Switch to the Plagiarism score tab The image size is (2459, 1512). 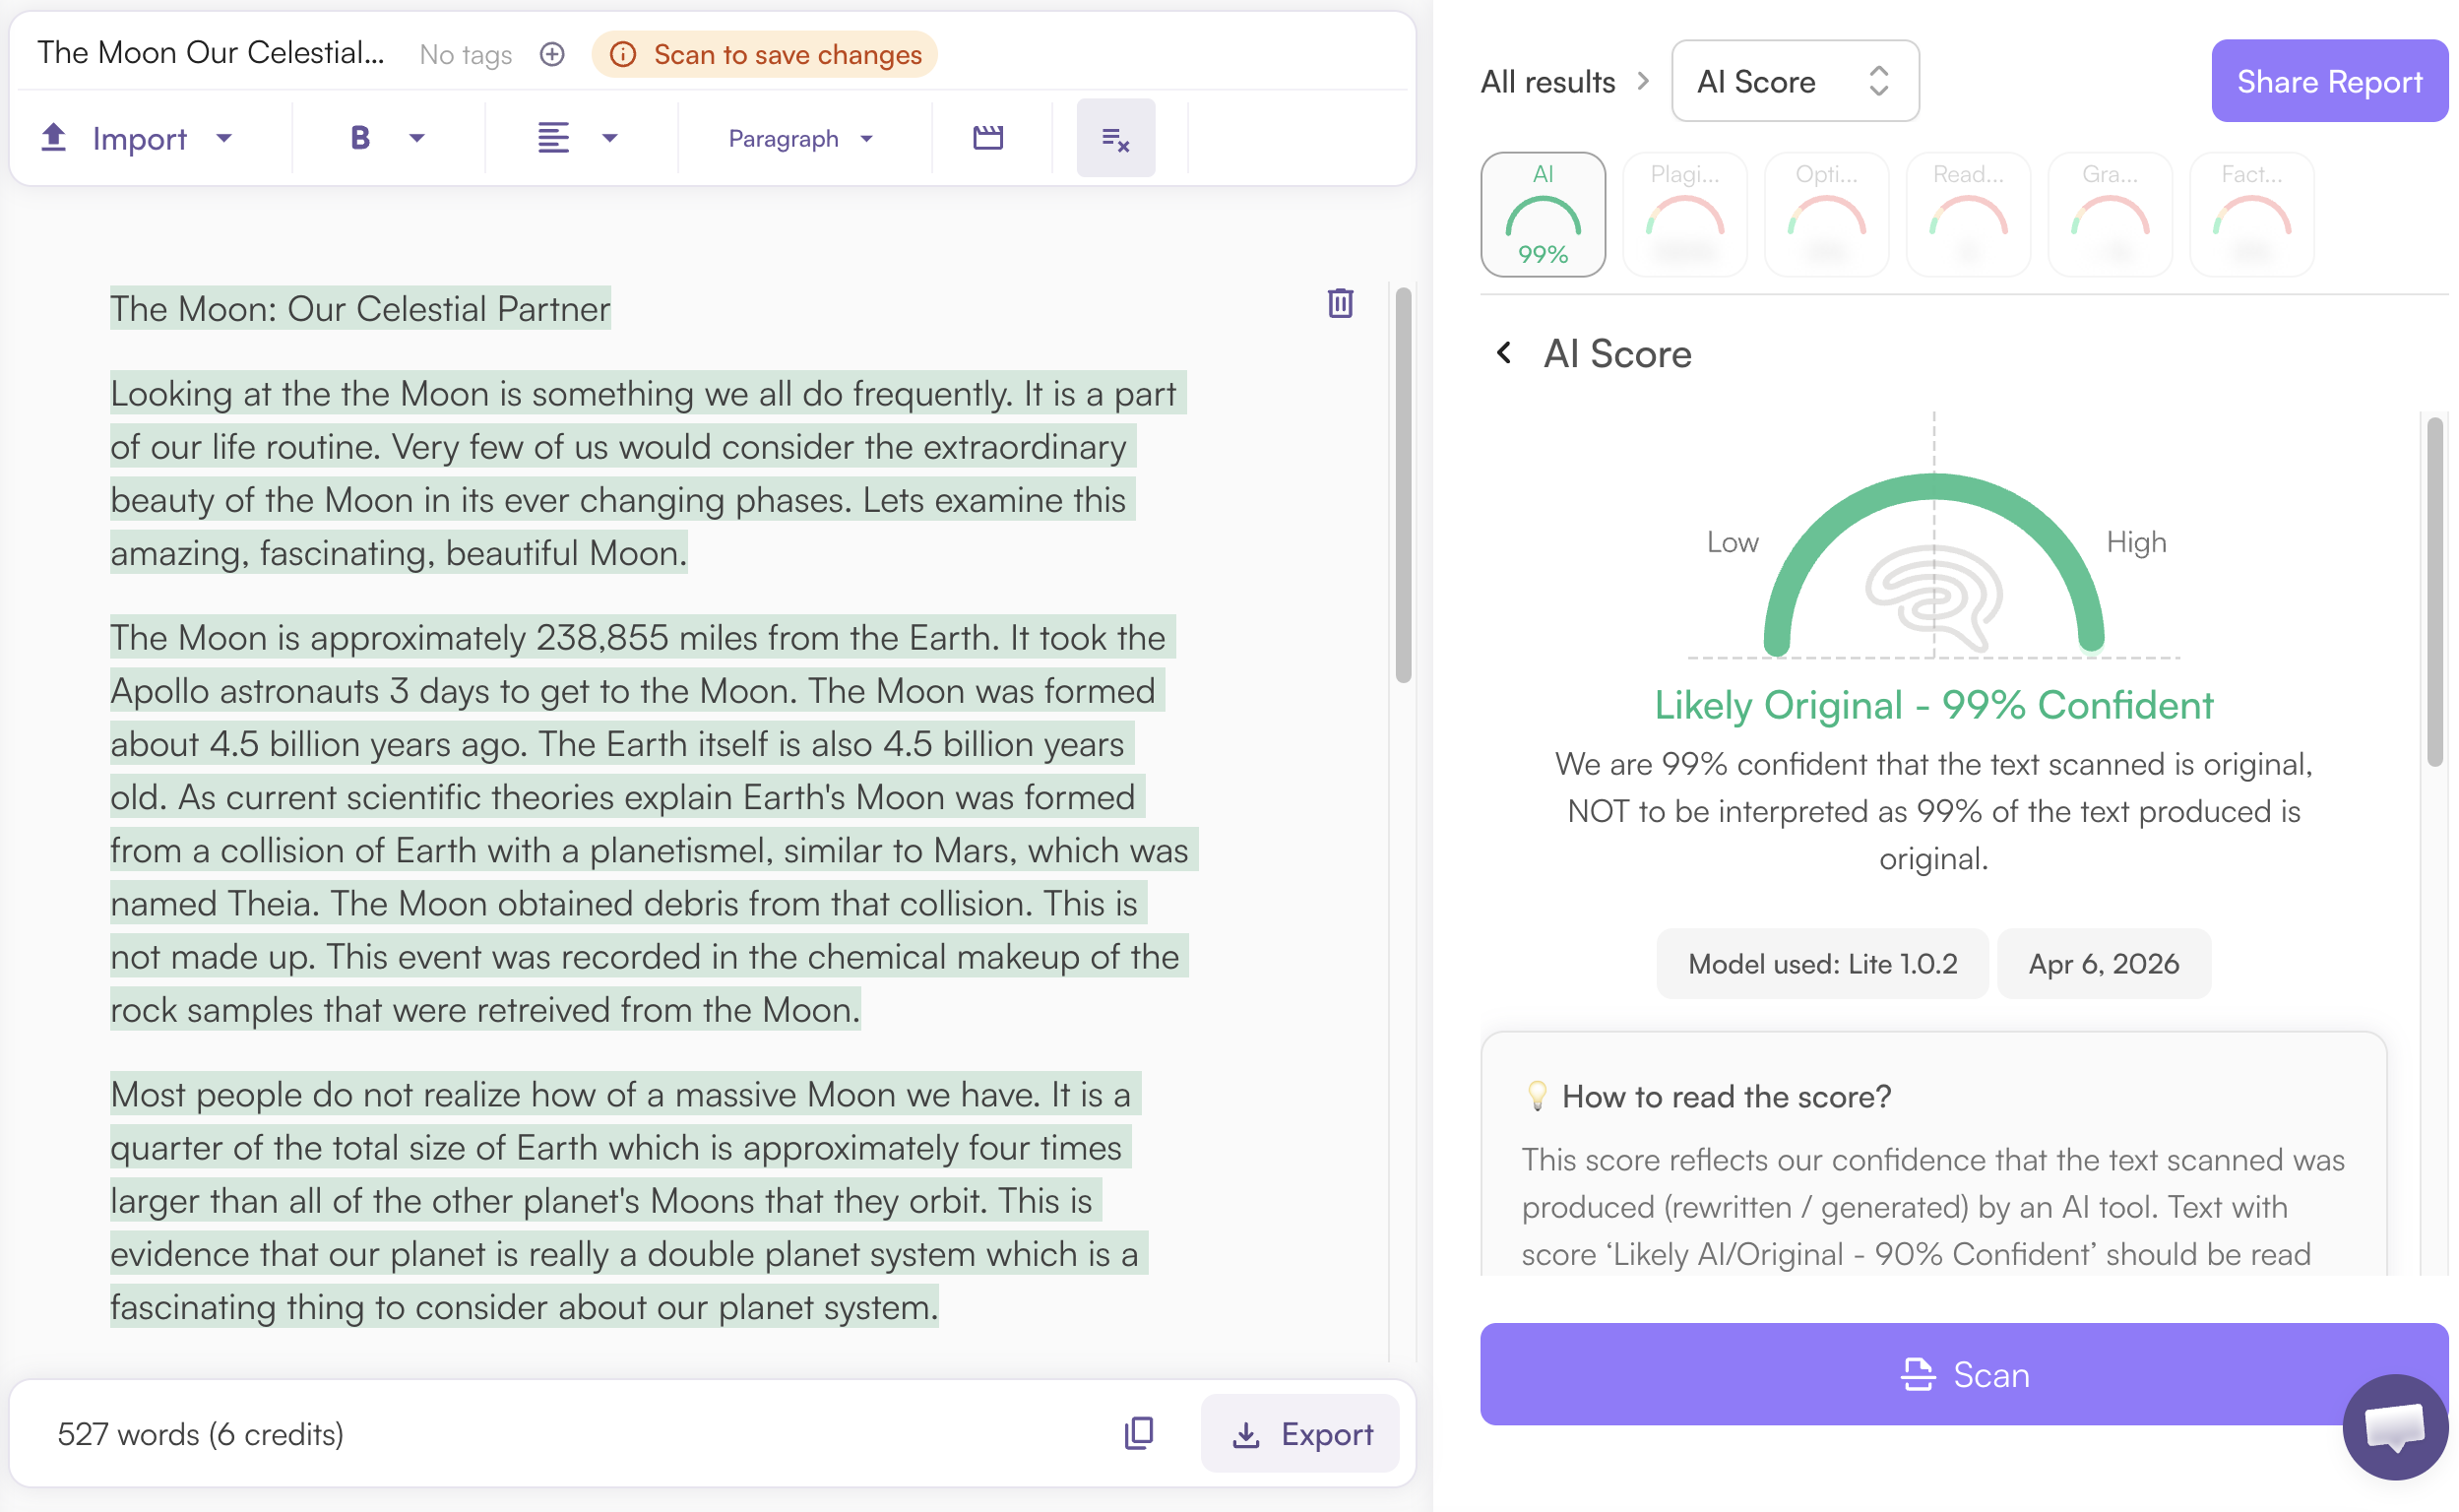pos(1684,214)
